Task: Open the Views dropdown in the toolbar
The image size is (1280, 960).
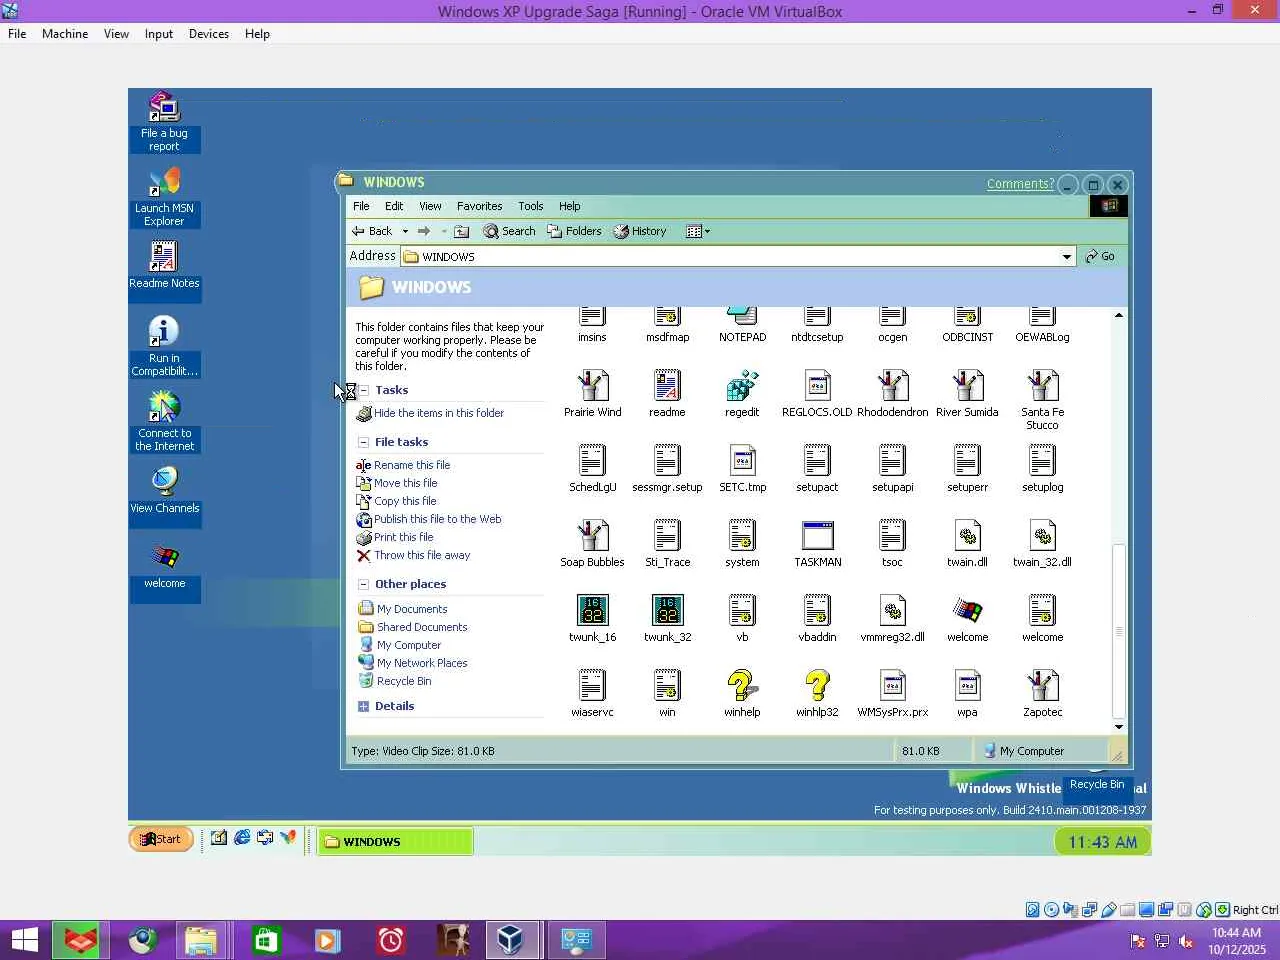Action: [x=698, y=231]
